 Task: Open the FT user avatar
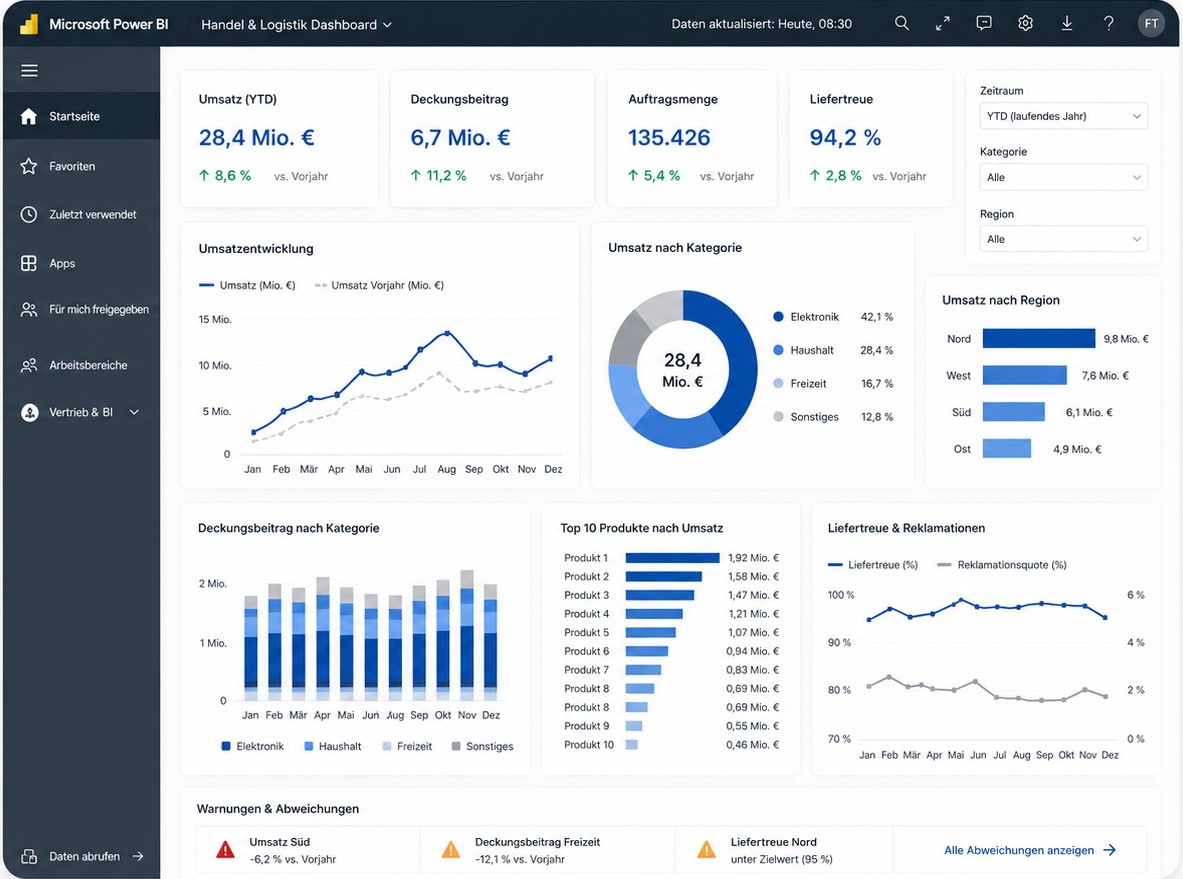click(x=1151, y=23)
